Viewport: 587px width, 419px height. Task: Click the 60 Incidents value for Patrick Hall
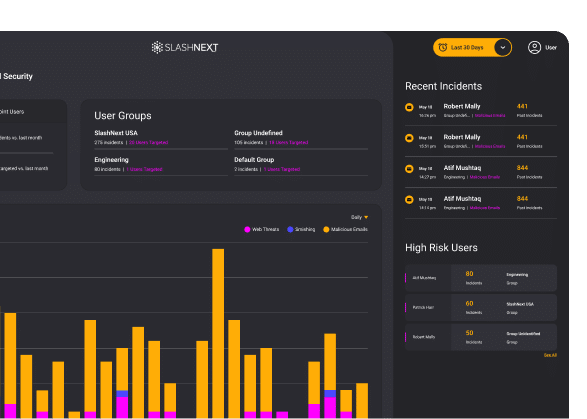(x=469, y=304)
